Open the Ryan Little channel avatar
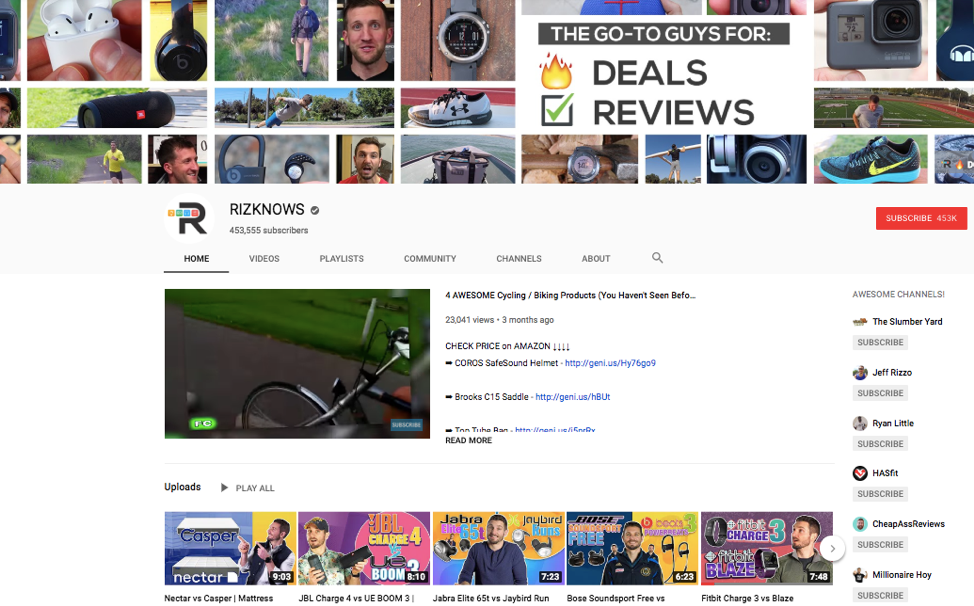Image resolution: width=974 pixels, height=606 pixels. (x=859, y=423)
